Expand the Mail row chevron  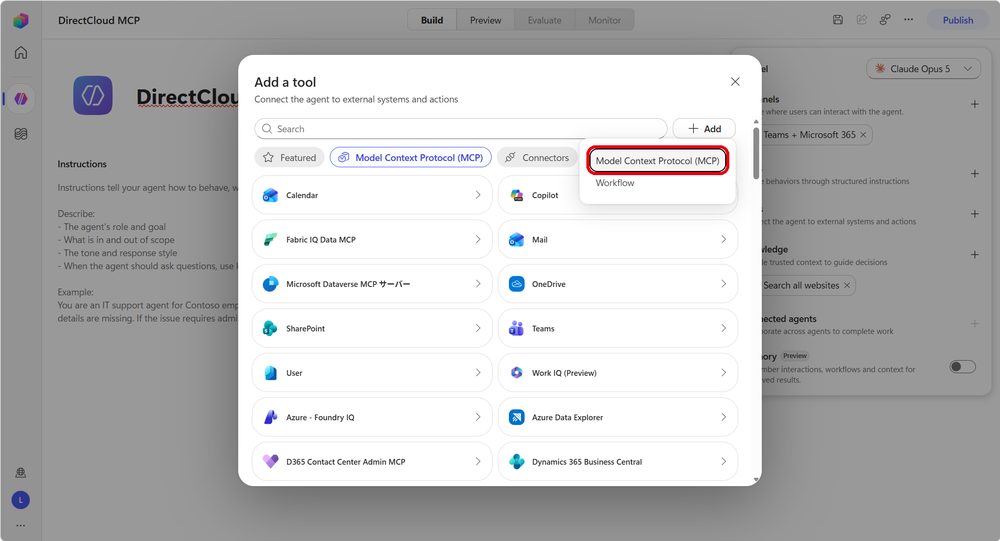tap(723, 239)
